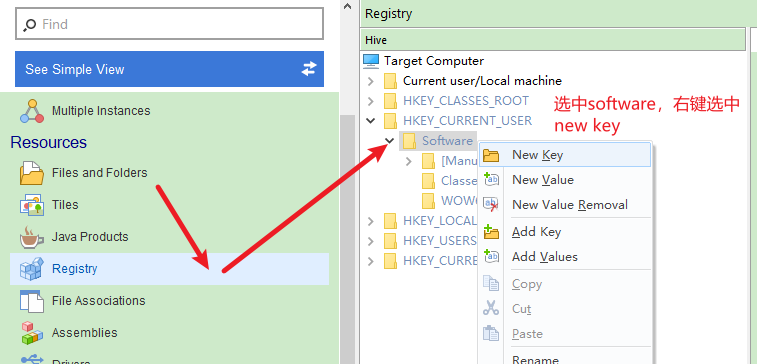The image size is (757, 364).
Task: Choose Cut in the context menu
Action: coord(565,308)
